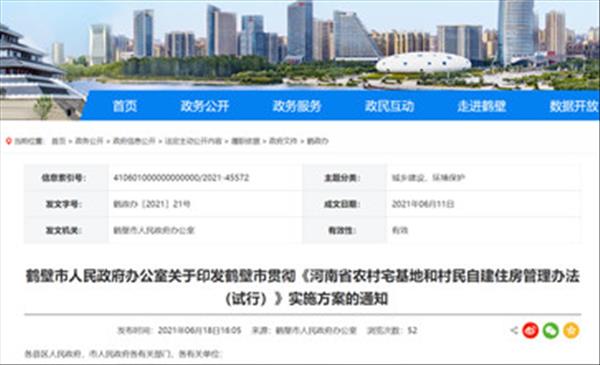Select document number 鹤政办〔2021〕21号
The width and height of the screenshot is (600, 365).
coord(152,204)
